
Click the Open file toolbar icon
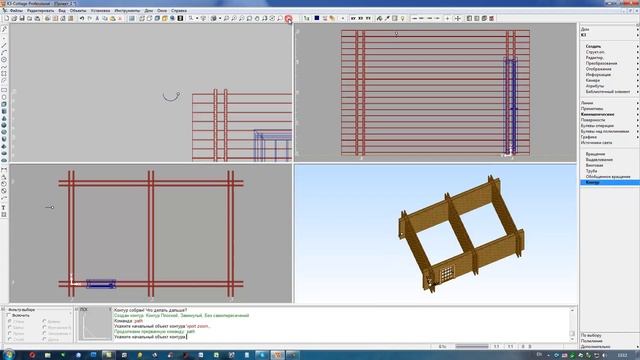[x=14, y=18]
